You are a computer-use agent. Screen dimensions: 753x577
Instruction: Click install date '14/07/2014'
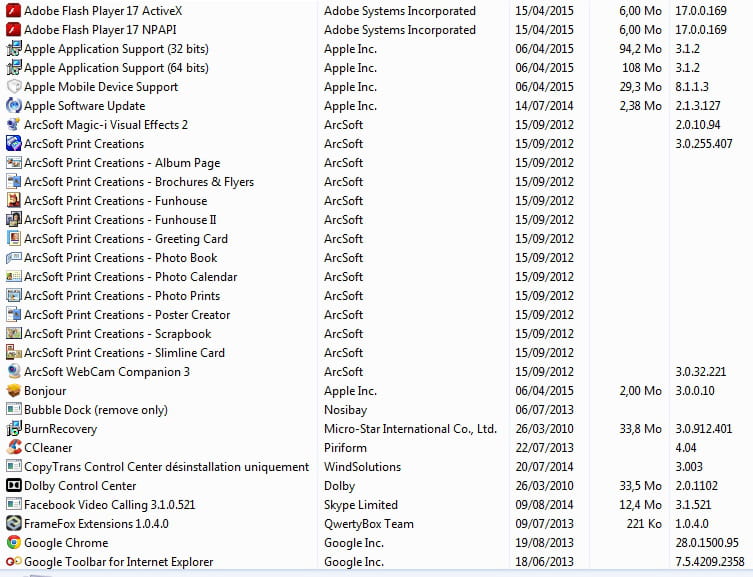[545, 106]
